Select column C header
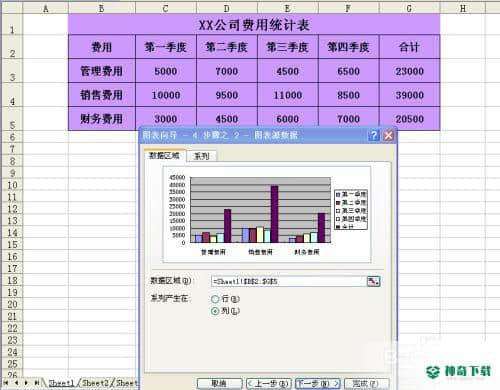The width and height of the screenshot is (500, 390). click(166, 8)
